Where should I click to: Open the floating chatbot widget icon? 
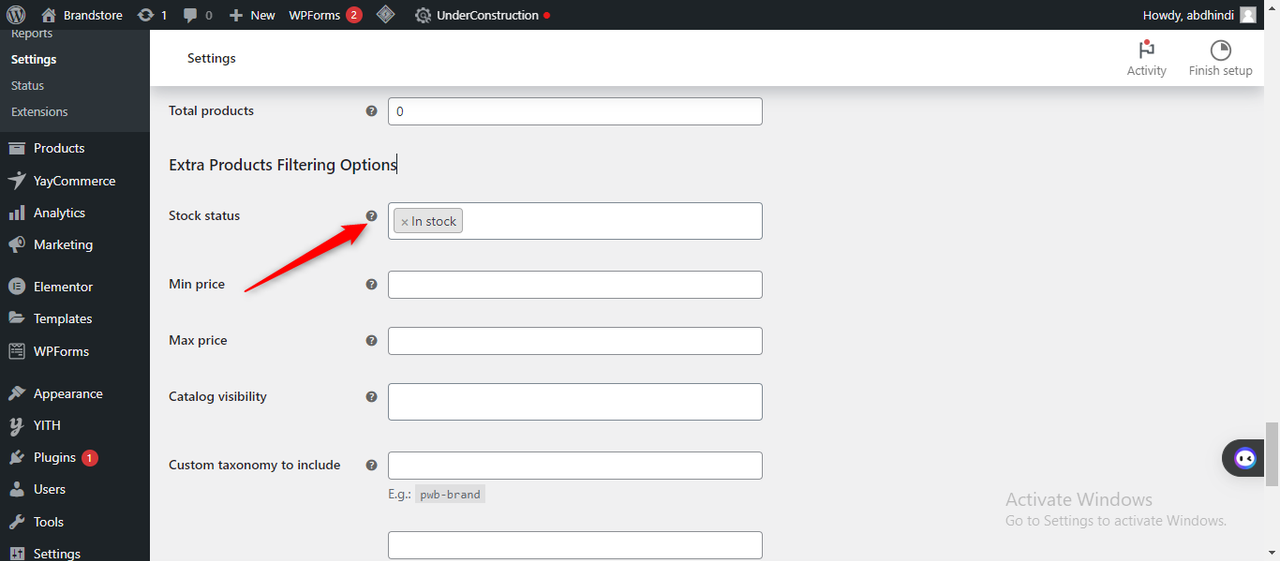coord(1245,458)
